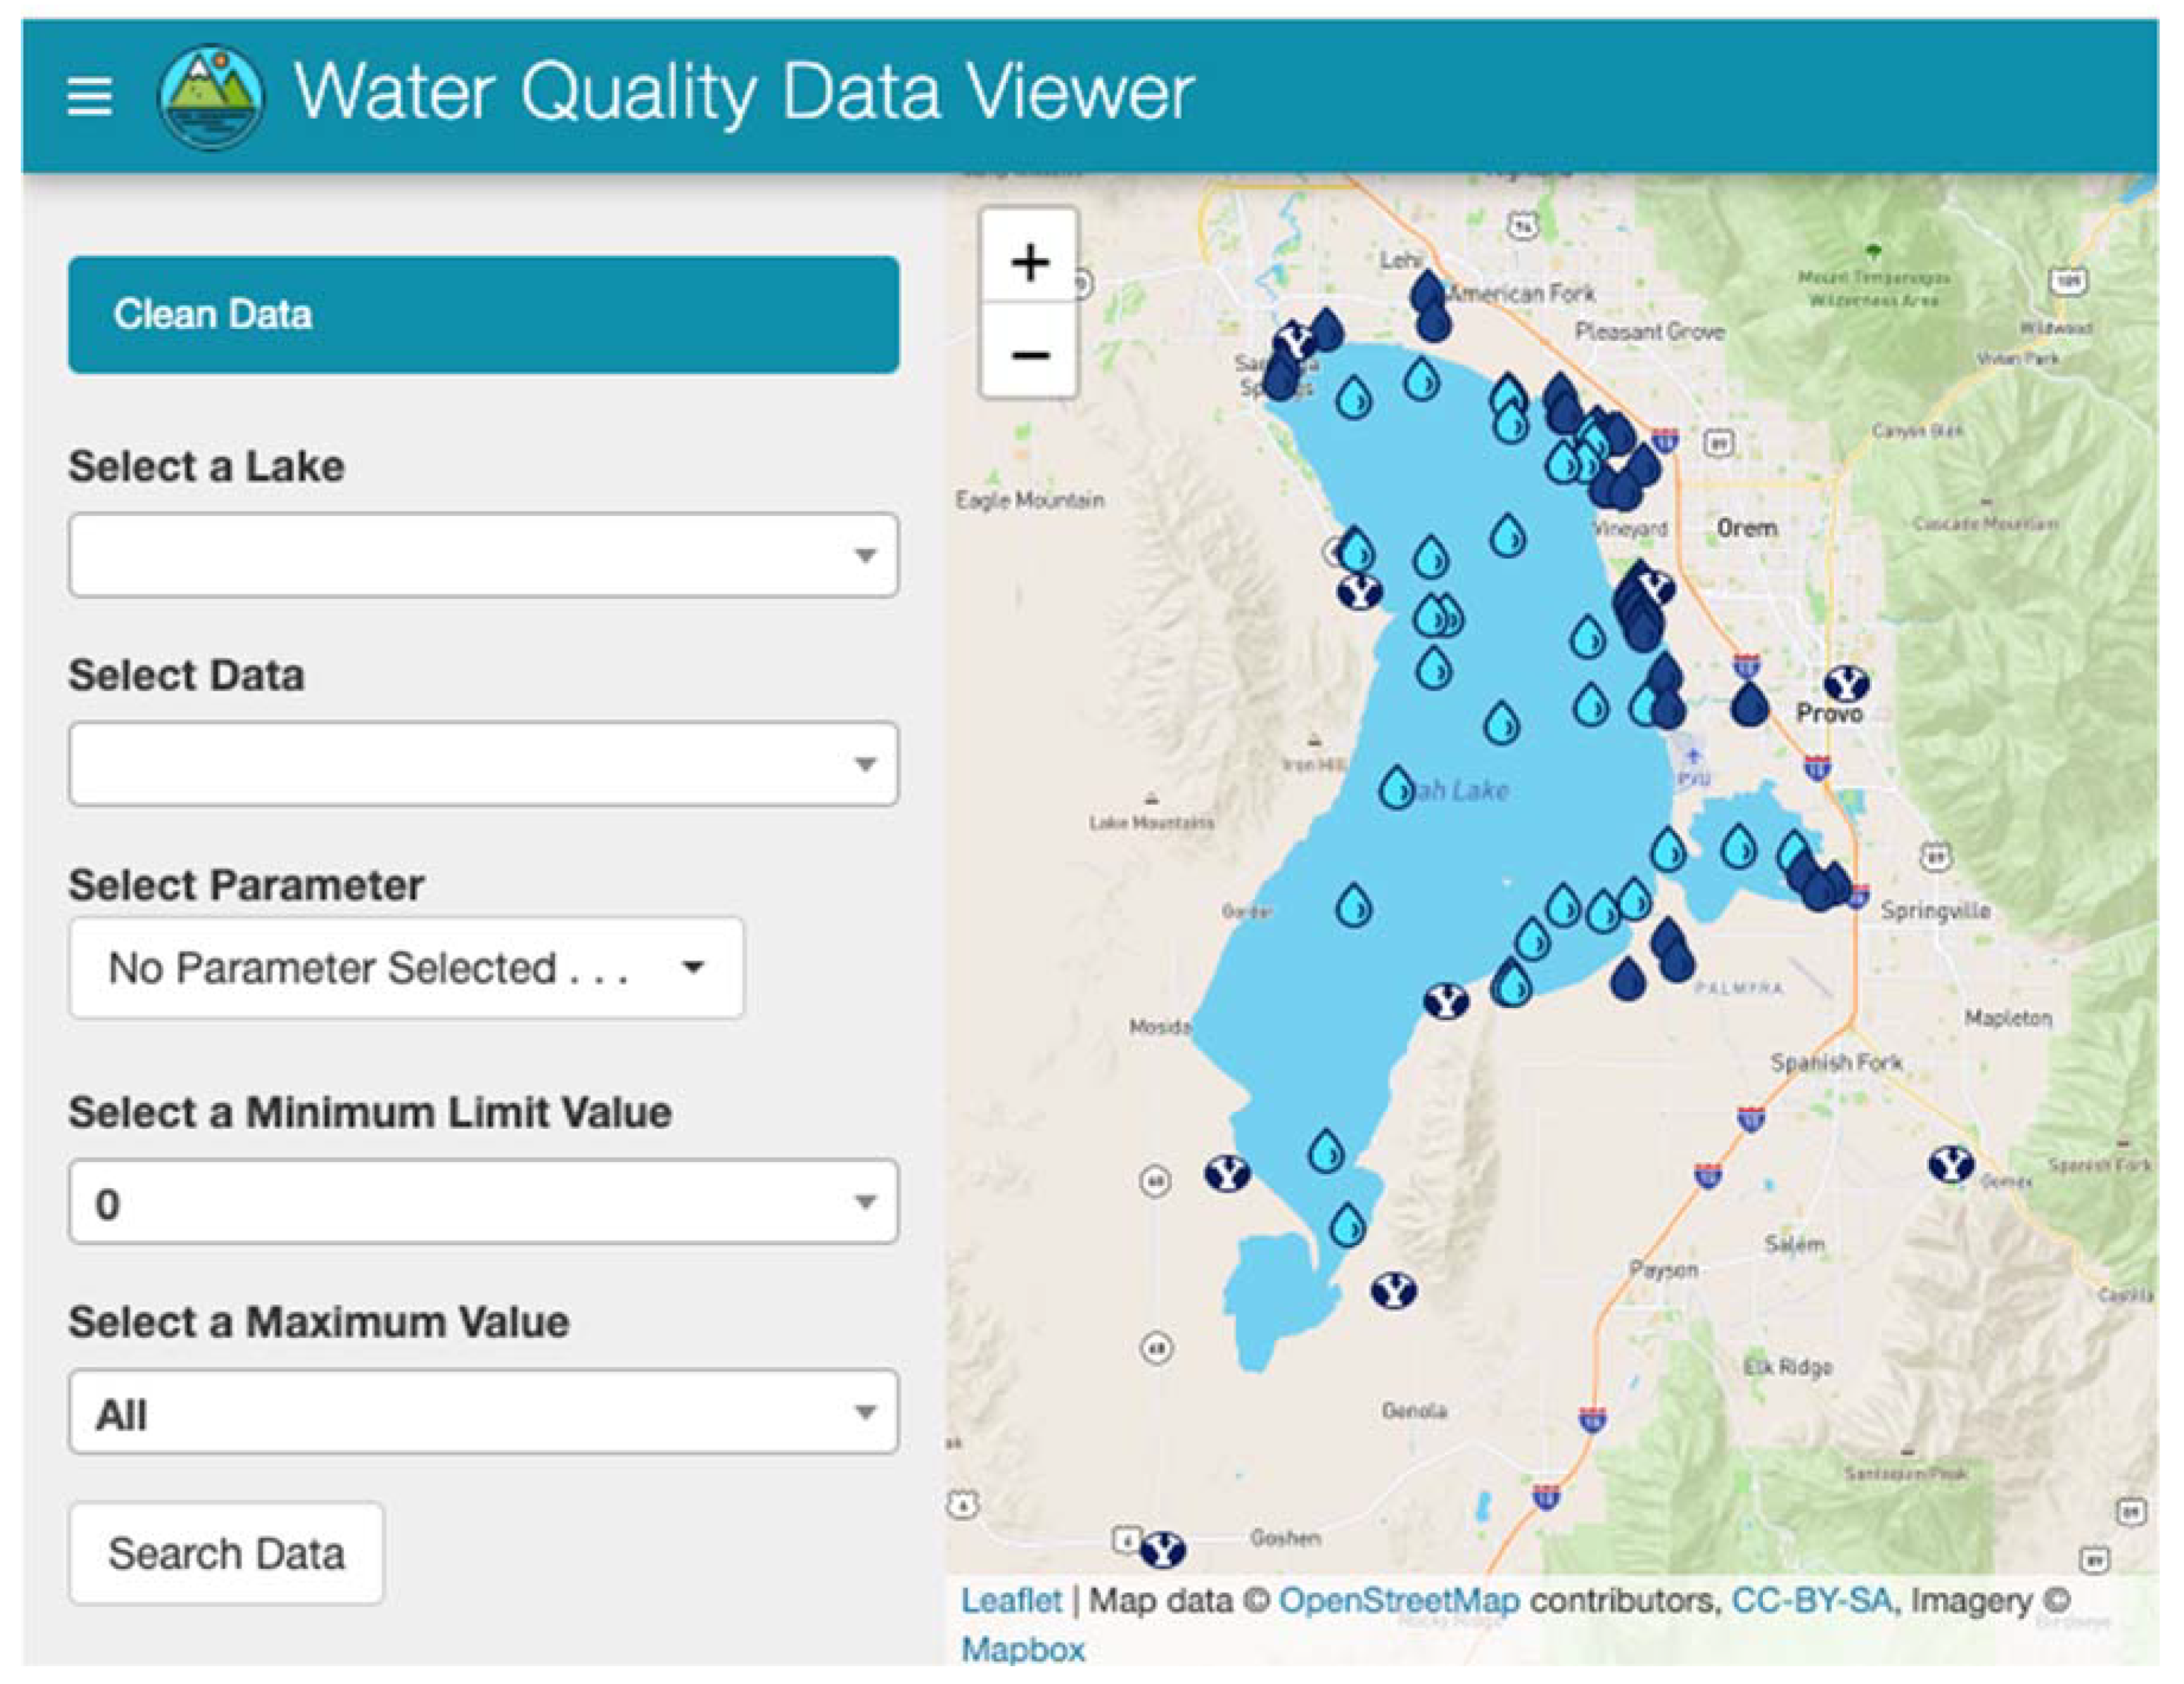Click the Clean Data button
The width and height of the screenshot is (2184, 1684).
483,315
